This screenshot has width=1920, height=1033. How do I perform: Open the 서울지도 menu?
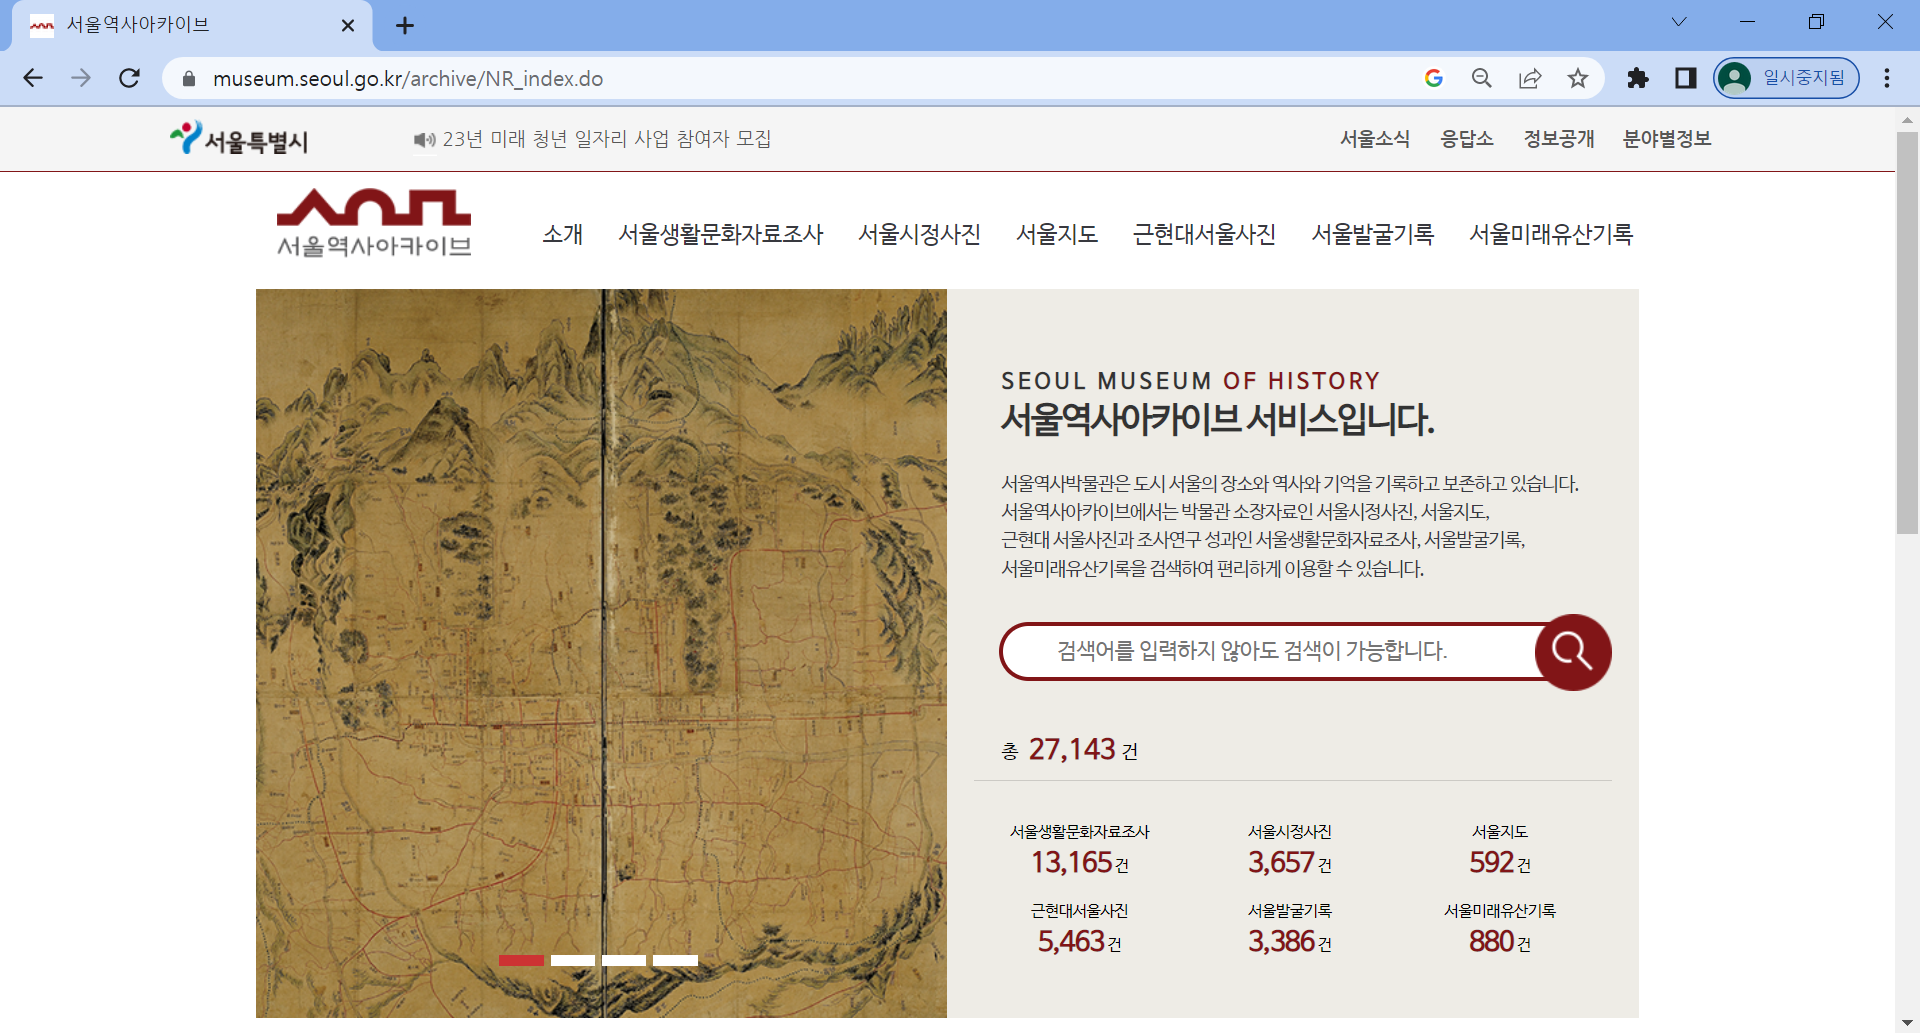(1057, 234)
